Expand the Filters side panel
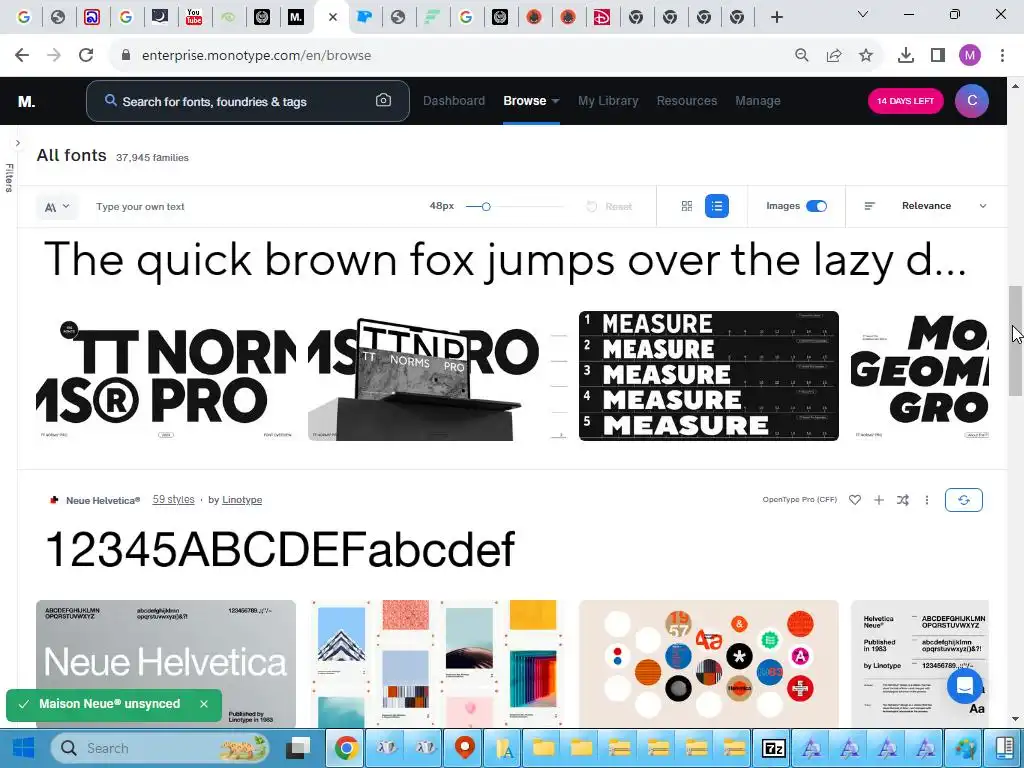The height and width of the screenshot is (768, 1024). (18, 143)
